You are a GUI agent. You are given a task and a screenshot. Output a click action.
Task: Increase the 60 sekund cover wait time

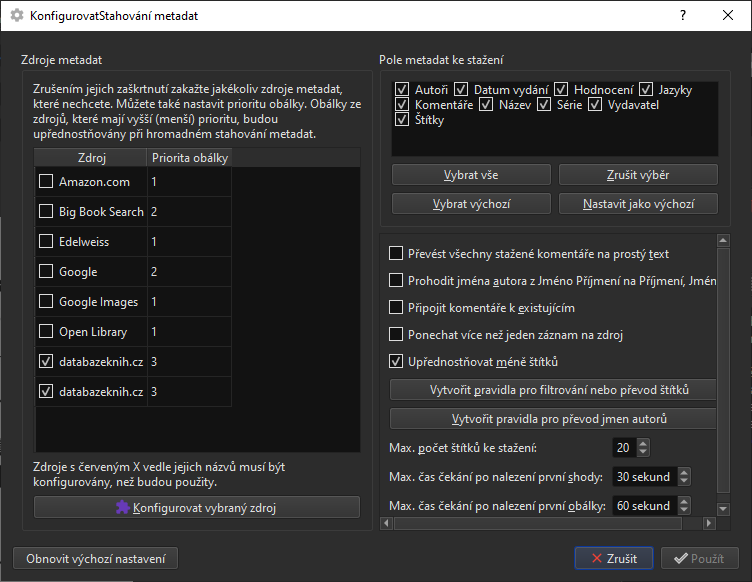pos(683,501)
